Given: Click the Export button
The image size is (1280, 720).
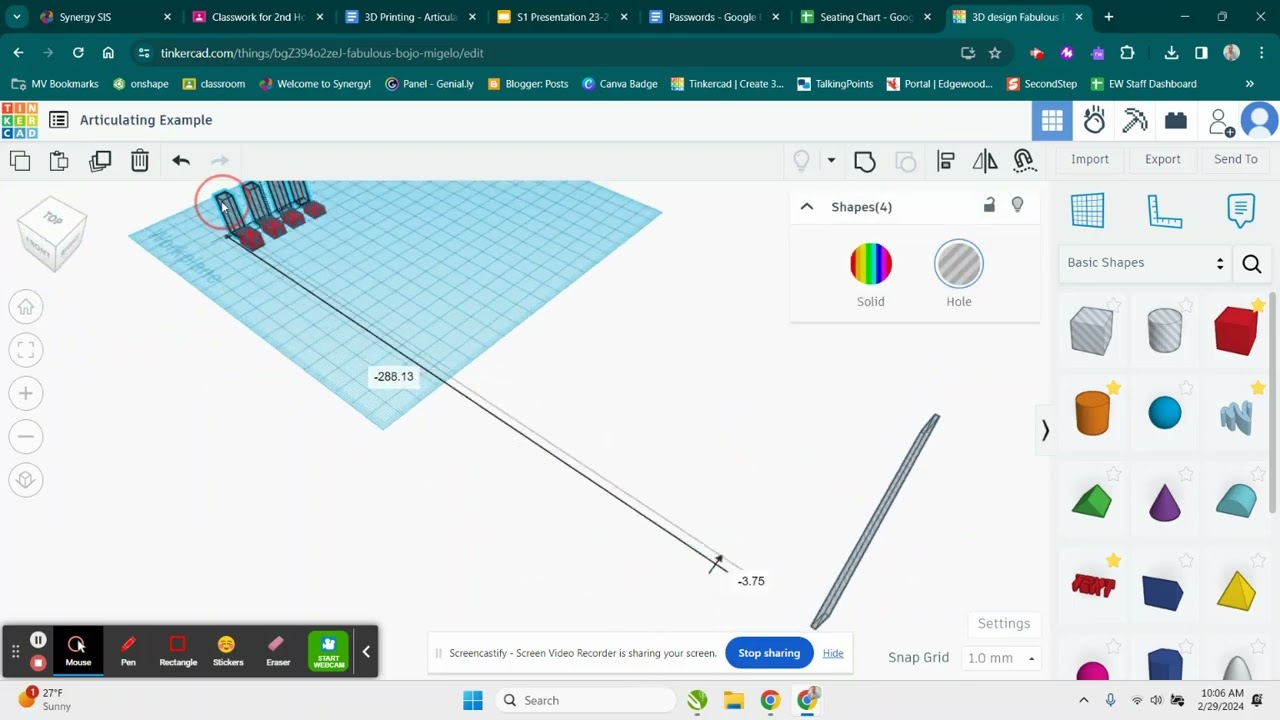Looking at the screenshot, I should [x=1163, y=159].
